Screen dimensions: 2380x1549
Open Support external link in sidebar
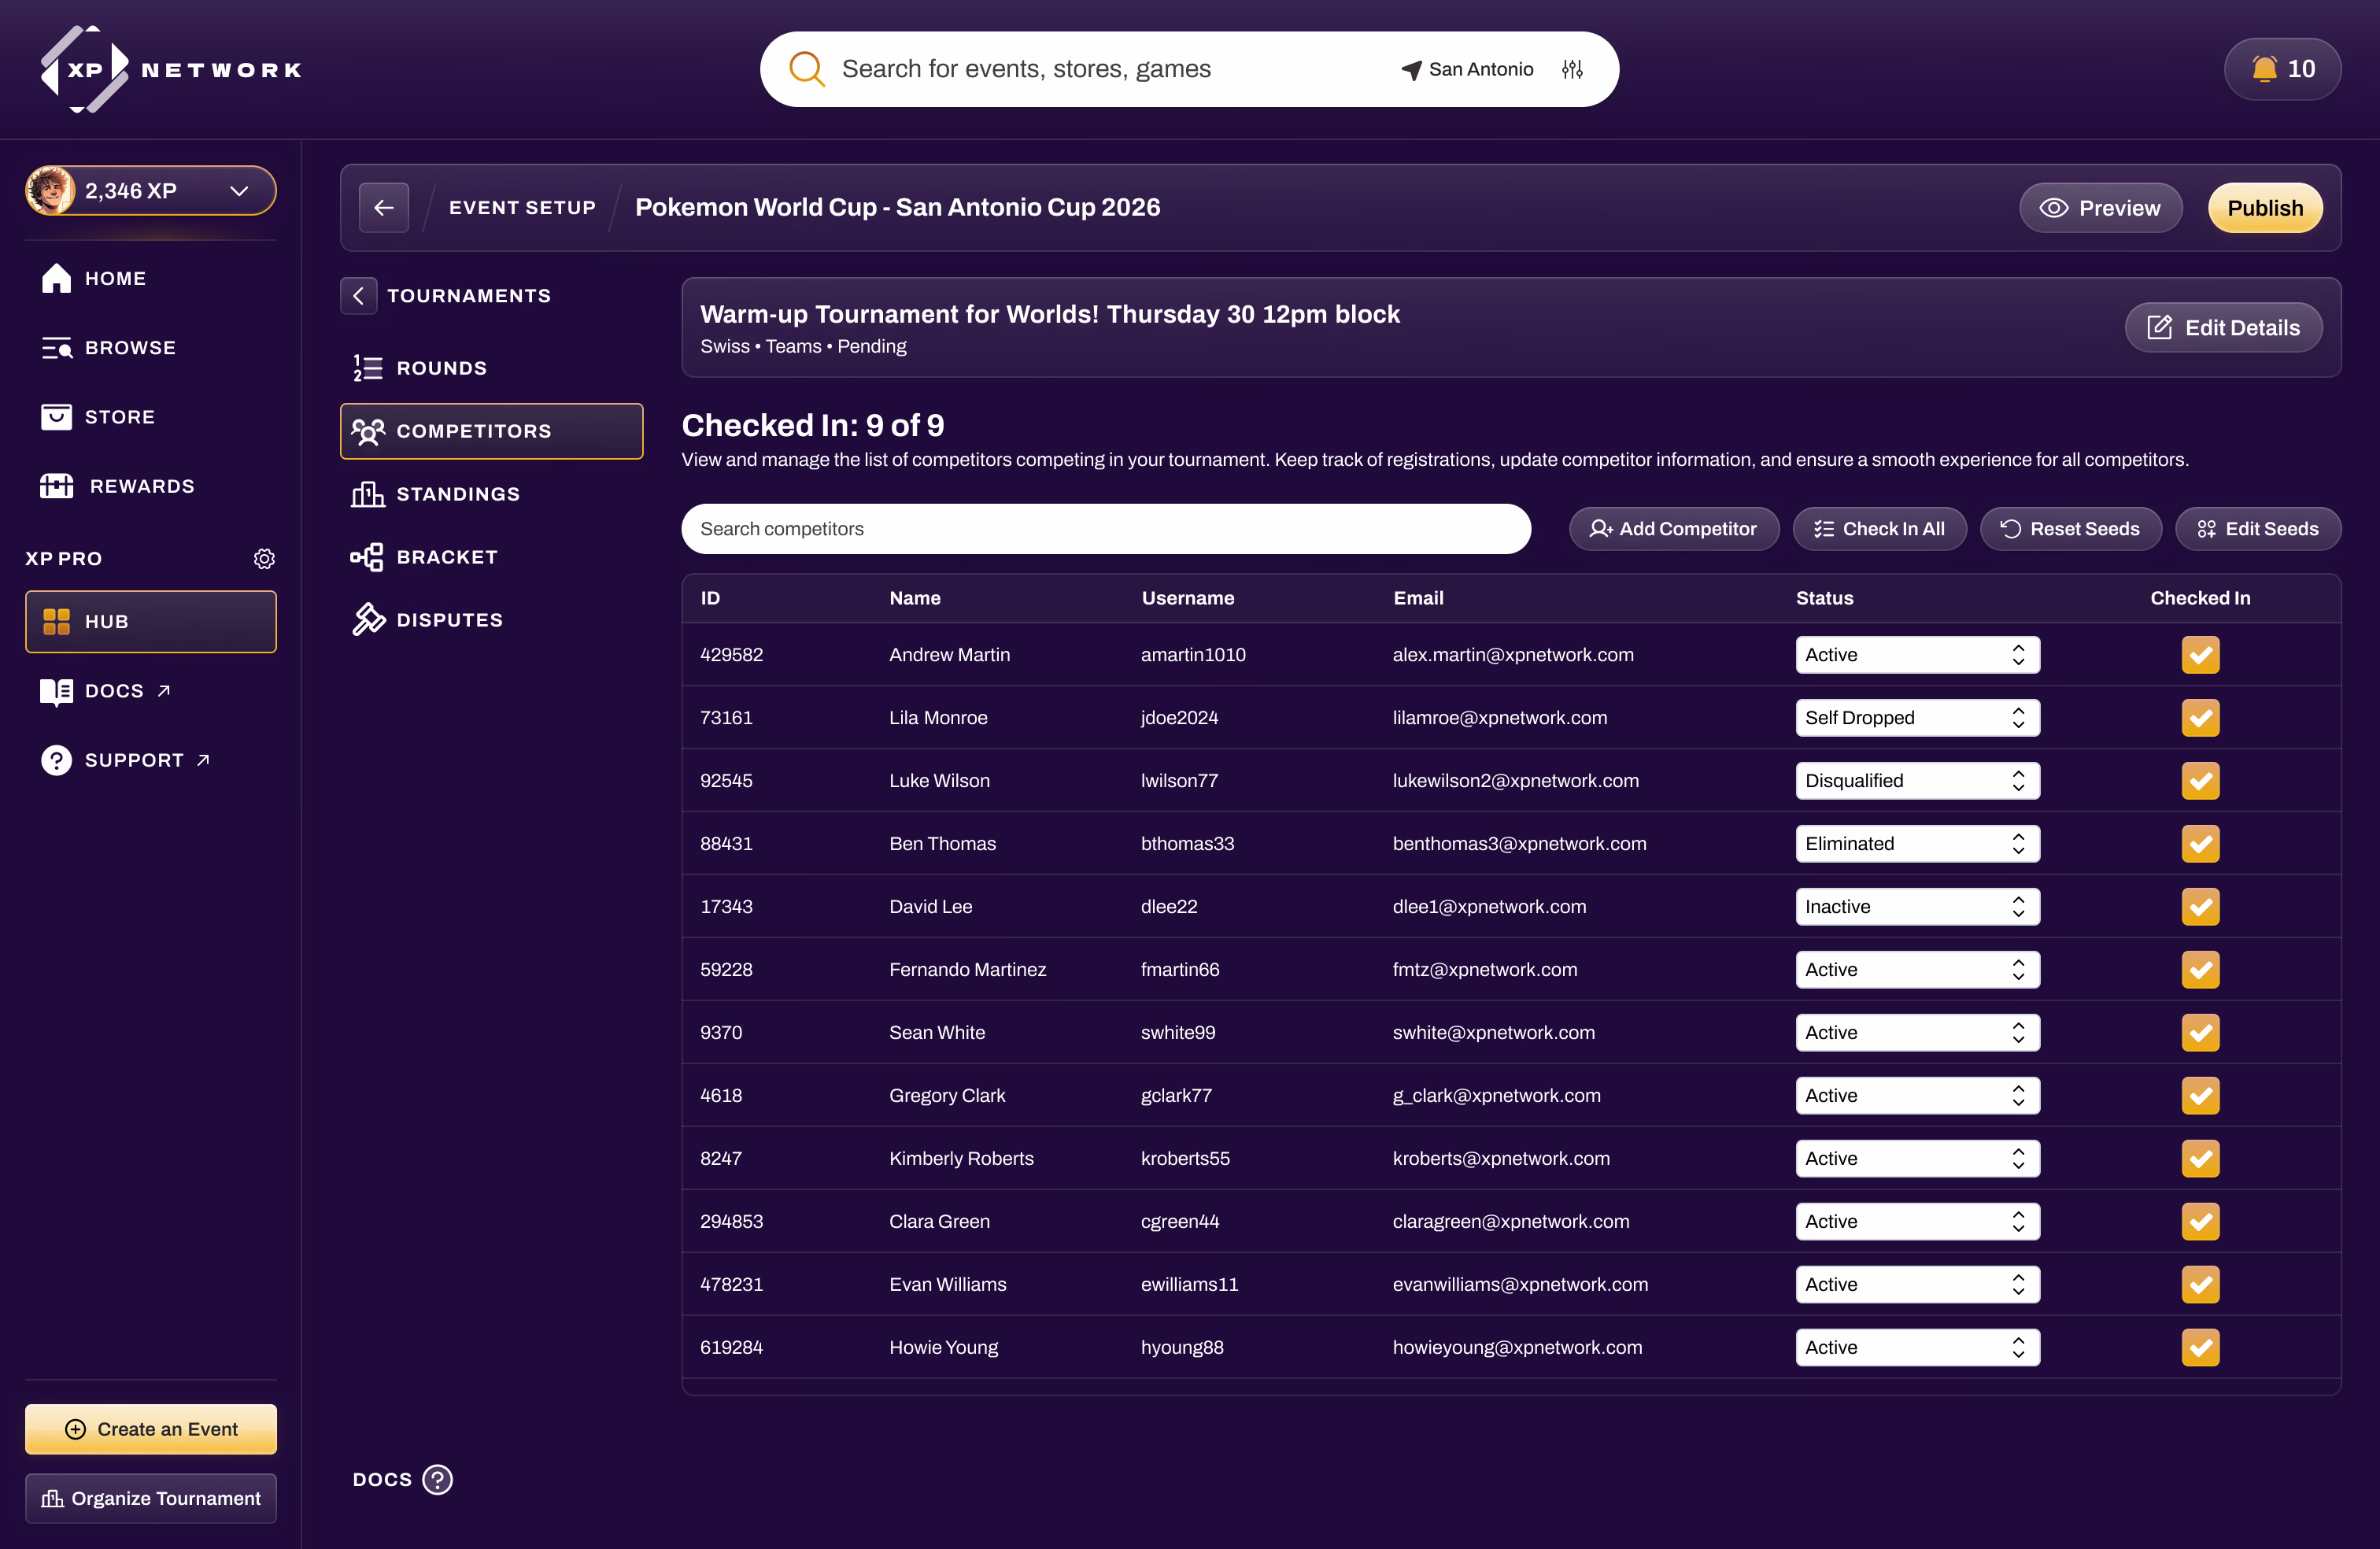pos(126,760)
